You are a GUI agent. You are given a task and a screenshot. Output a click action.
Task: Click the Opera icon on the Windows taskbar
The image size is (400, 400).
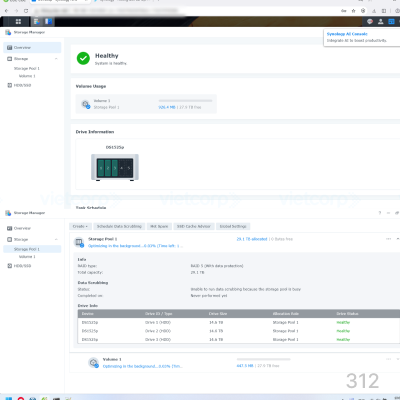point(21,398)
